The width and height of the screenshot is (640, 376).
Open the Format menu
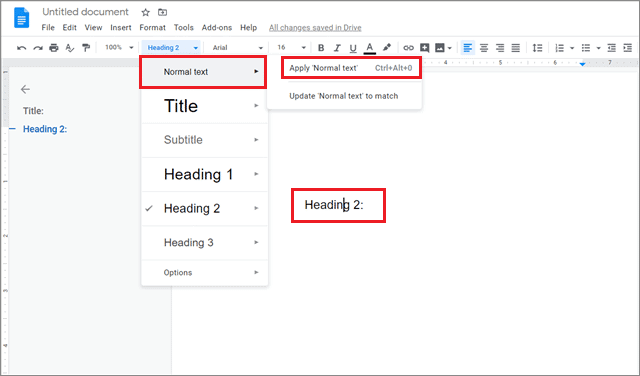click(x=152, y=28)
